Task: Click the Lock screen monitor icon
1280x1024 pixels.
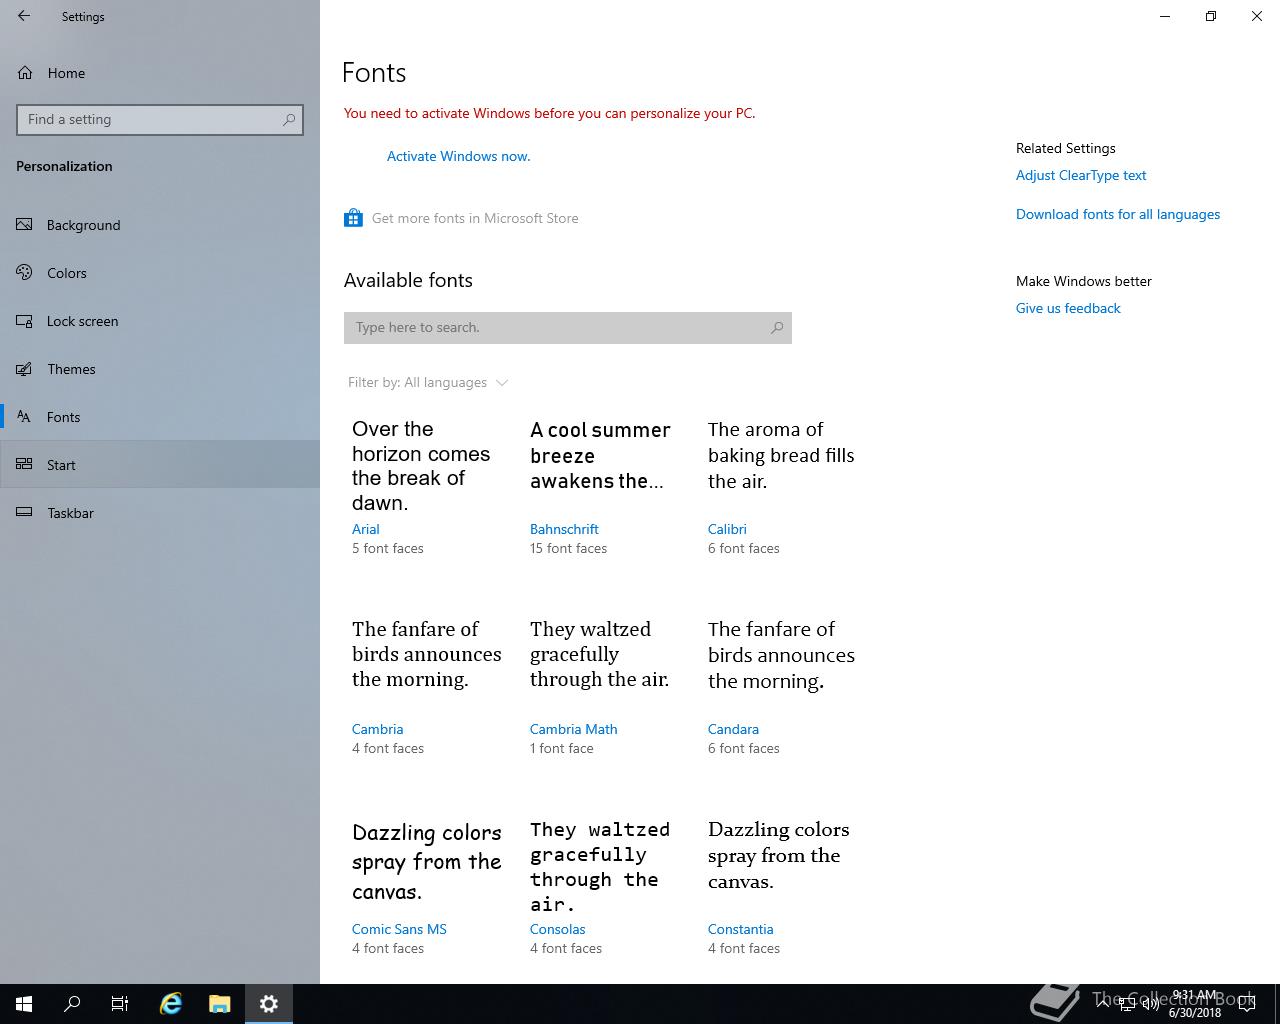Action: [25, 321]
